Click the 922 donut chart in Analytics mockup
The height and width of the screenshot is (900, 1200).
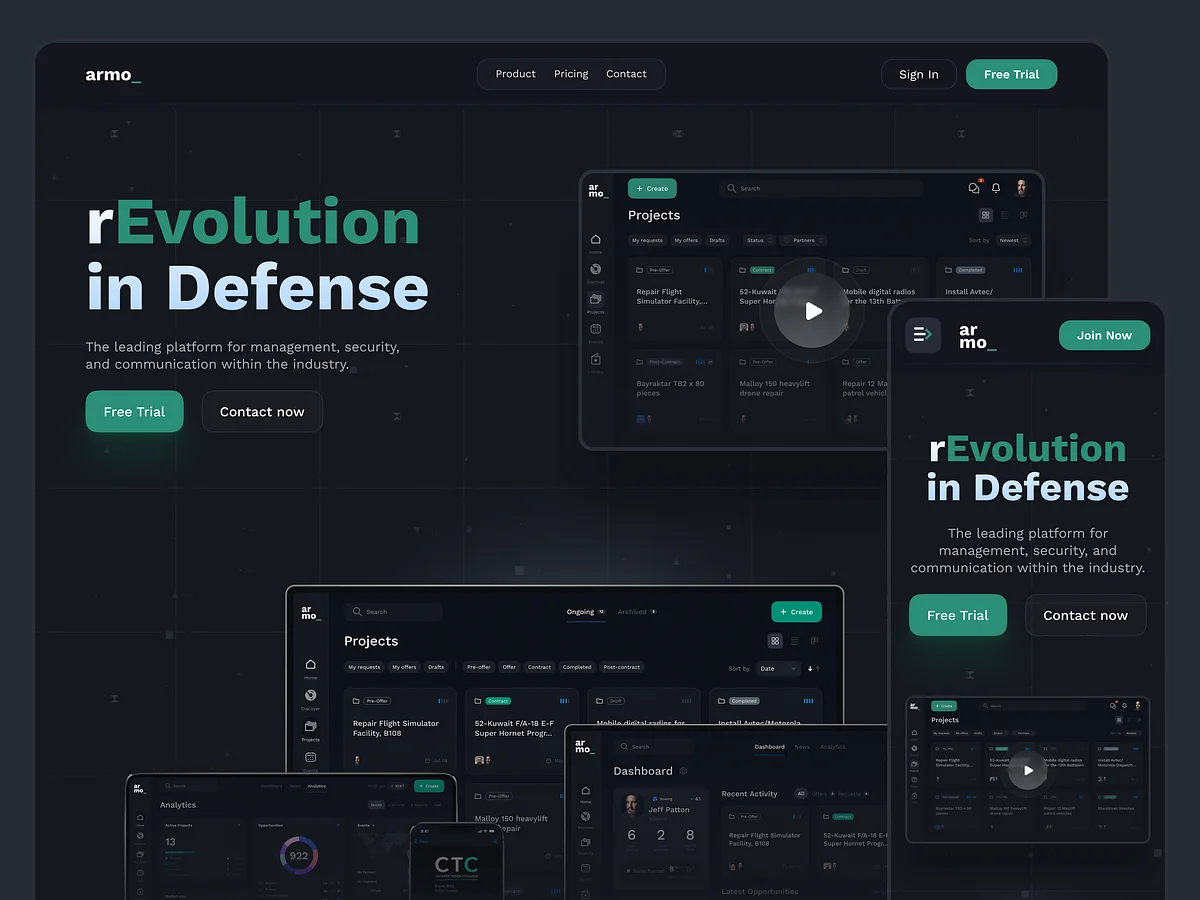click(299, 856)
